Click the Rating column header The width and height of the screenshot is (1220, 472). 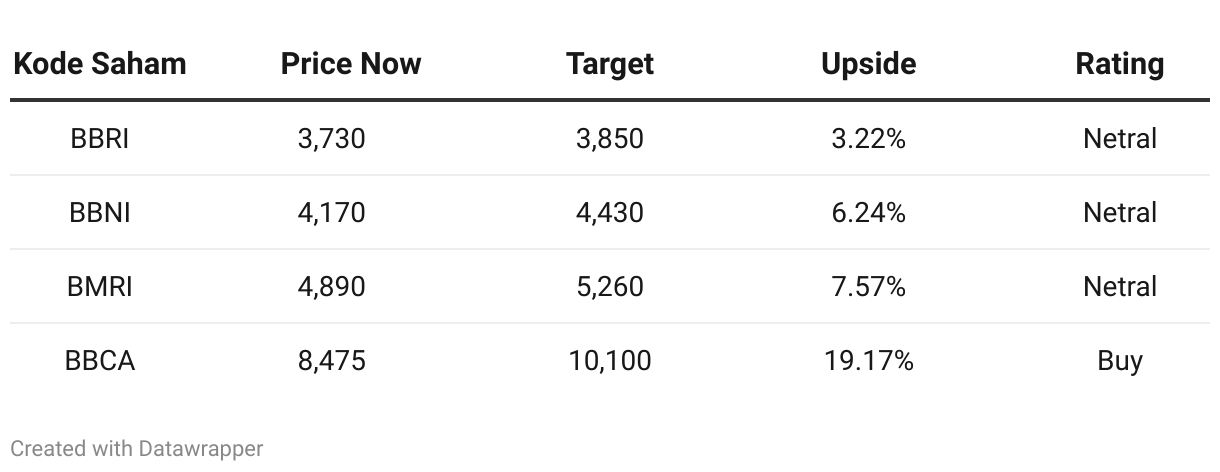[x=1119, y=64]
